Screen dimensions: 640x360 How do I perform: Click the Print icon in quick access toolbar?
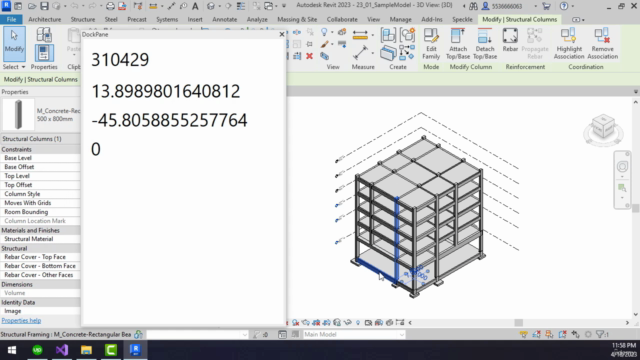click(x=110, y=6)
